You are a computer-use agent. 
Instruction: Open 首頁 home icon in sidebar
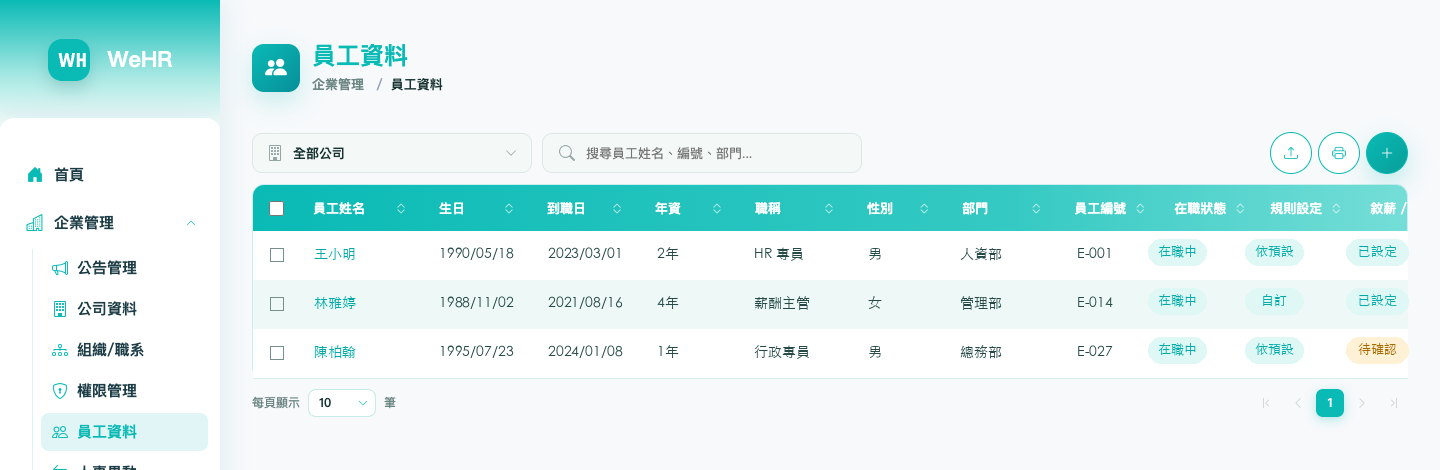pyautogui.click(x=35, y=175)
